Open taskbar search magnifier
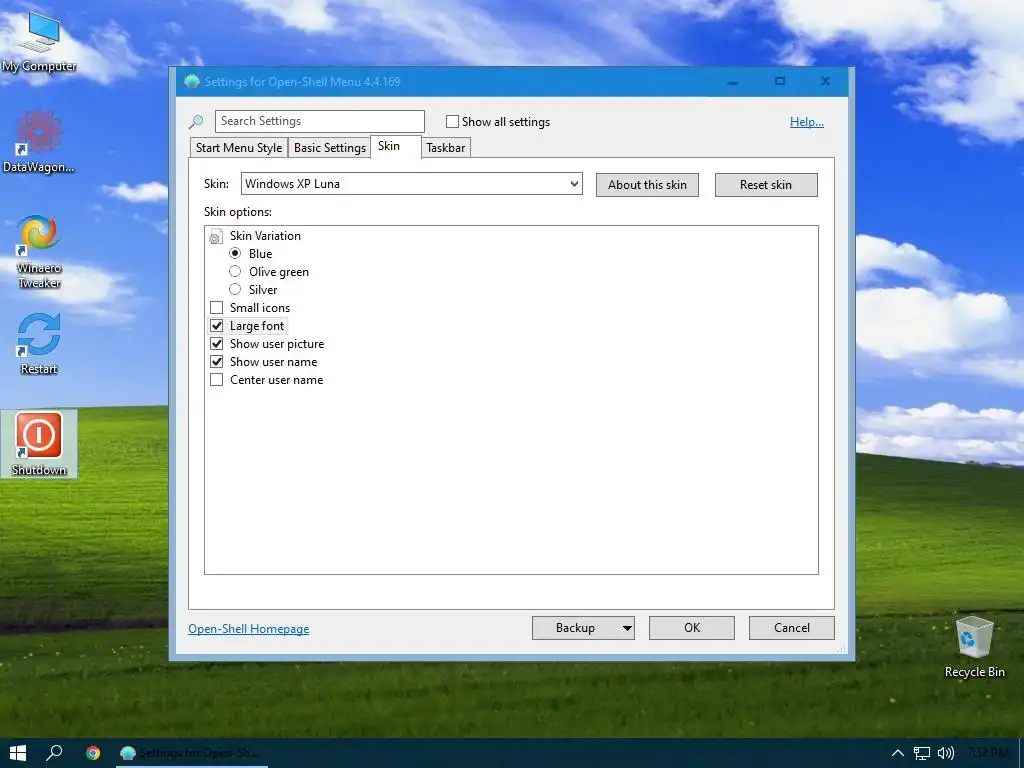Image resolution: width=1024 pixels, height=768 pixels. point(54,753)
